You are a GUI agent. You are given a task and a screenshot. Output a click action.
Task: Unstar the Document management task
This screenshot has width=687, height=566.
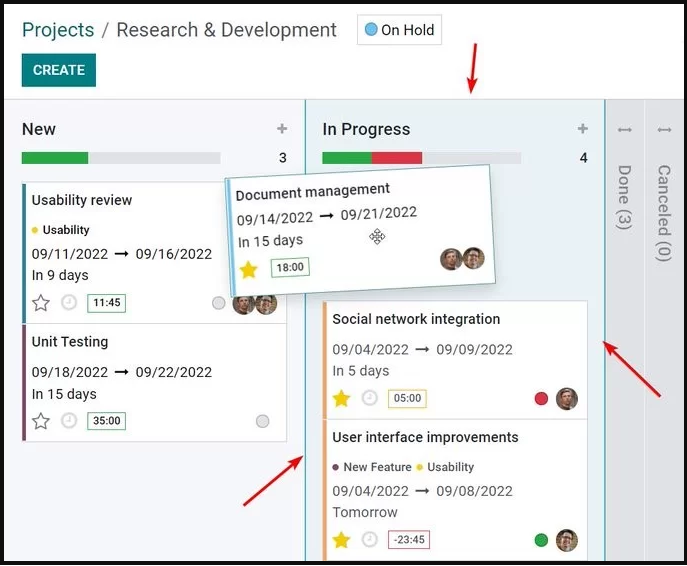point(248,270)
